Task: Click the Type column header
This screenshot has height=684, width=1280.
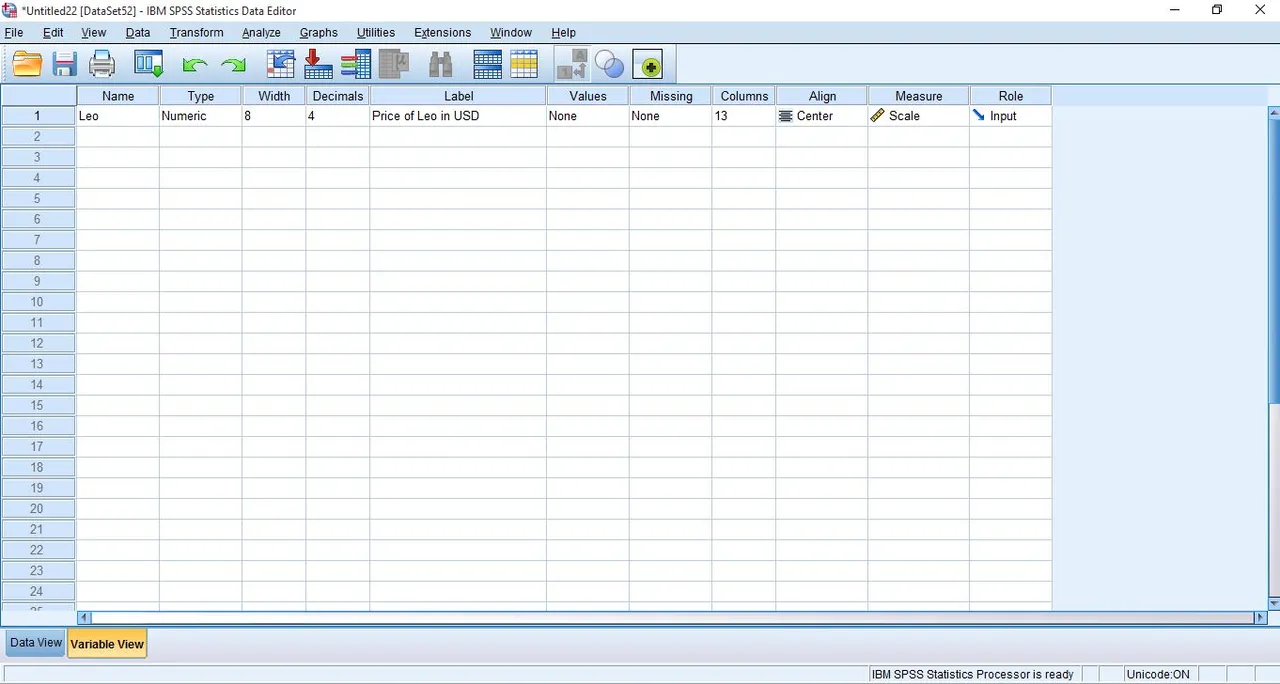Action: tap(201, 96)
